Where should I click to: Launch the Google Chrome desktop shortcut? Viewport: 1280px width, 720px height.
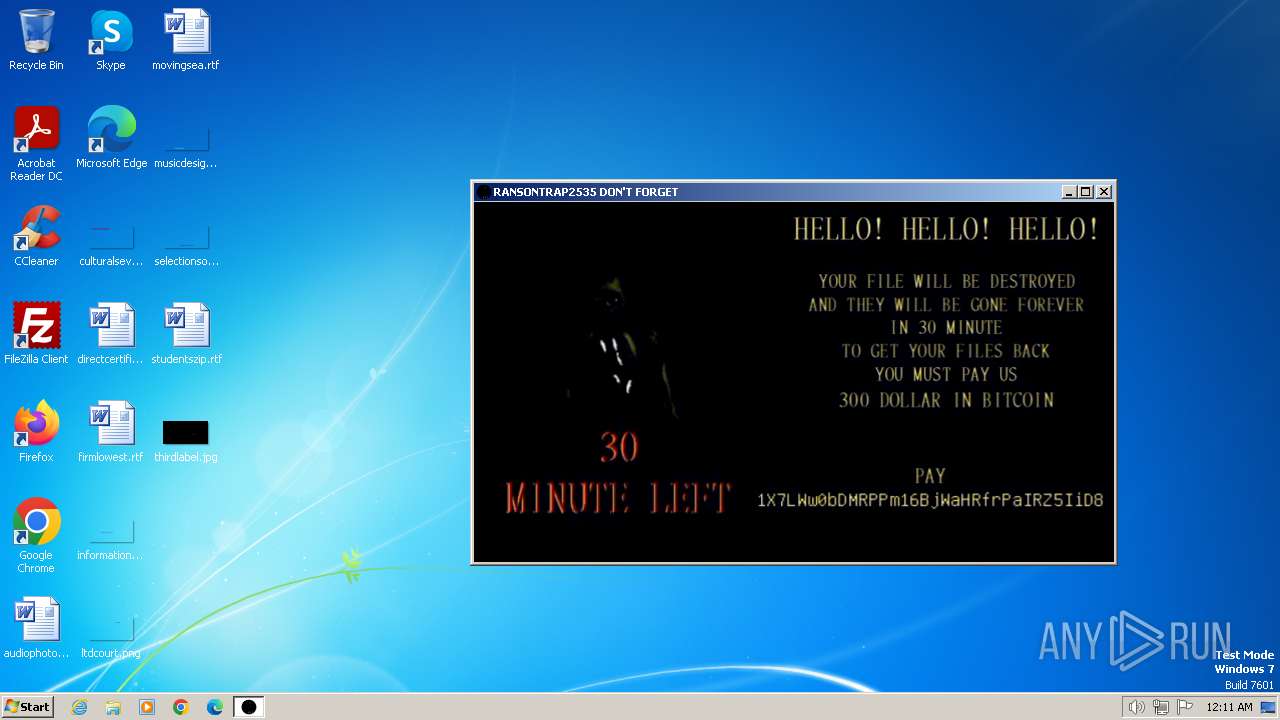pyautogui.click(x=36, y=536)
